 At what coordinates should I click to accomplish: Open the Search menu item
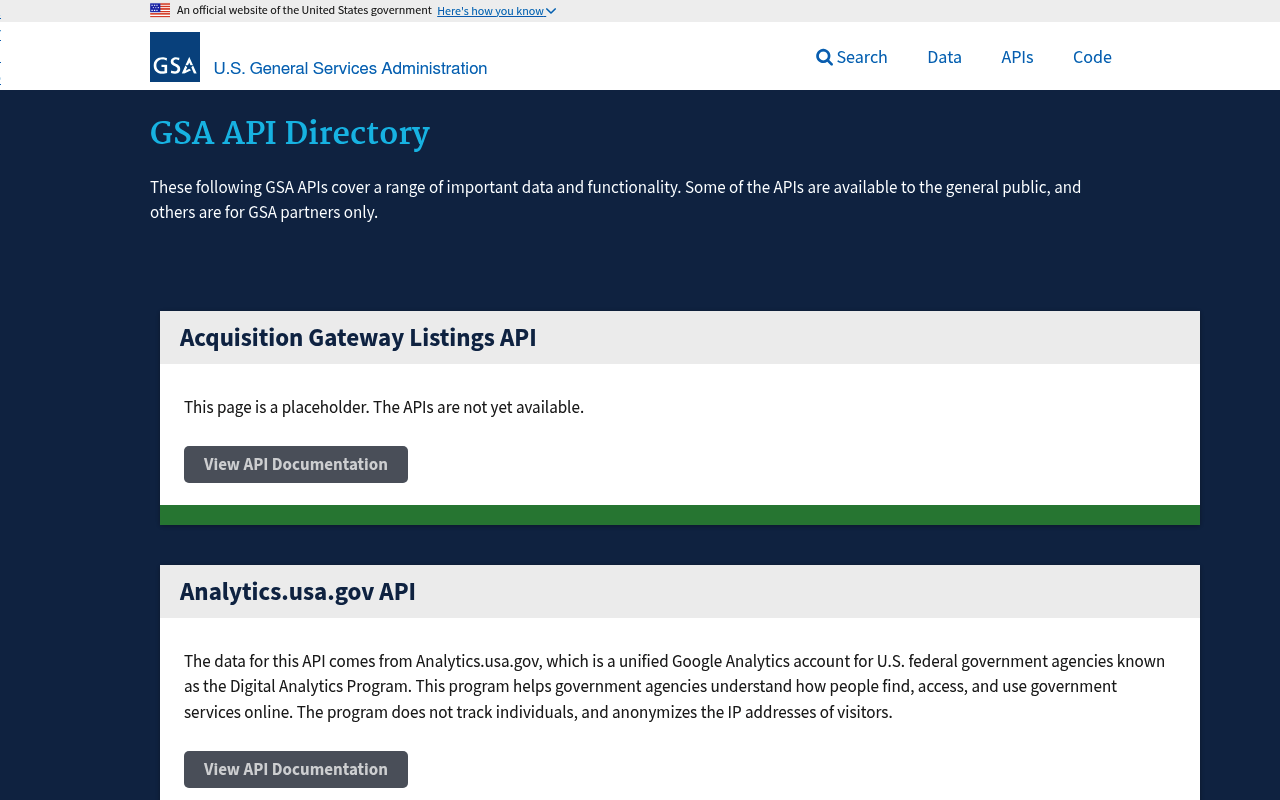[852, 57]
